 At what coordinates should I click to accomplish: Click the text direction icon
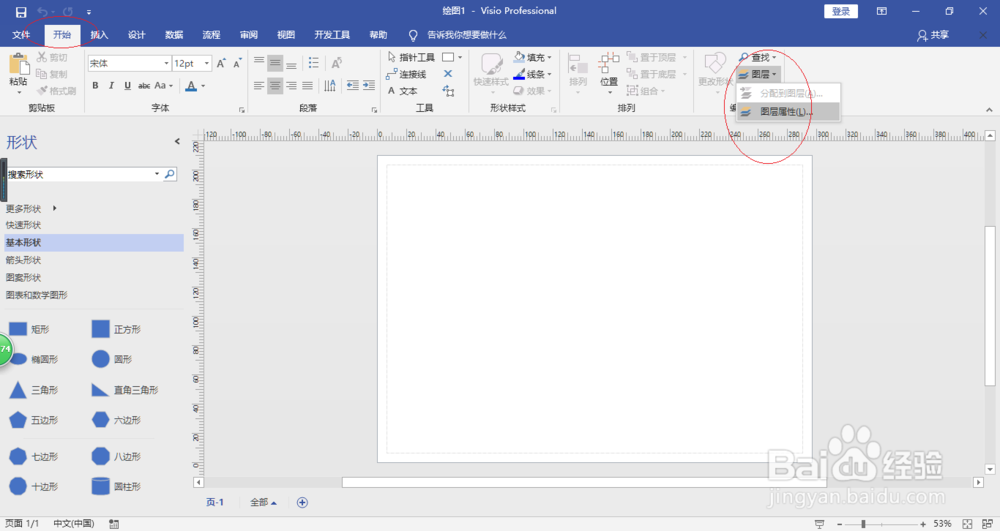330,85
